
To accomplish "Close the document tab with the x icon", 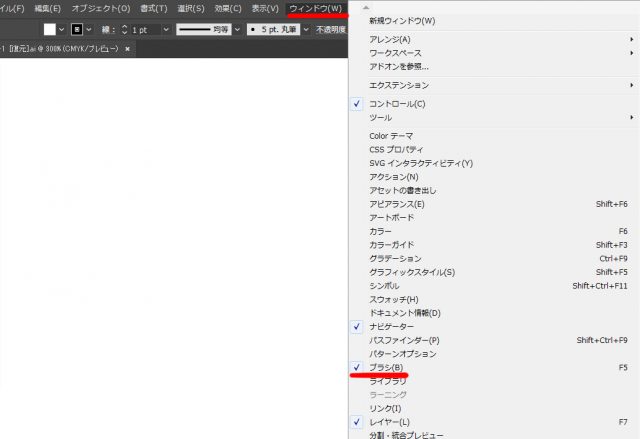I will 128,48.
